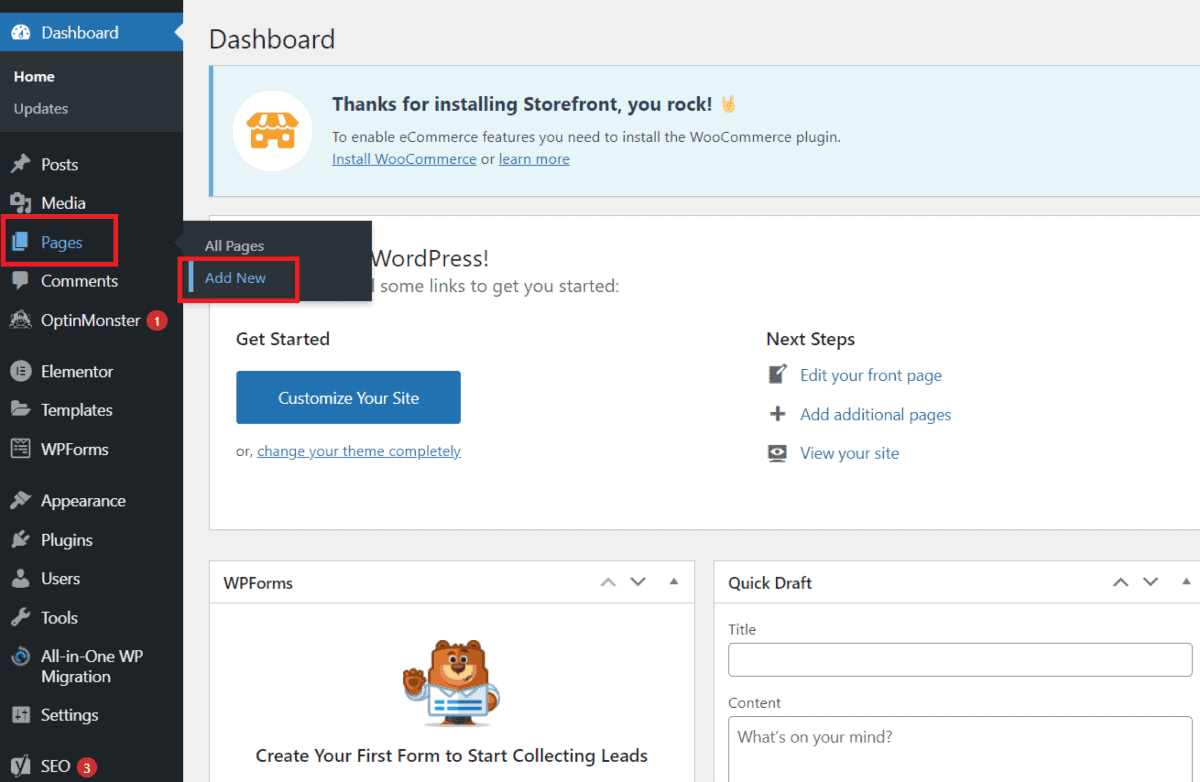Image resolution: width=1200 pixels, height=782 pixels.
Task: Open the Add additional pages link
Action: (x=876, y=414)
